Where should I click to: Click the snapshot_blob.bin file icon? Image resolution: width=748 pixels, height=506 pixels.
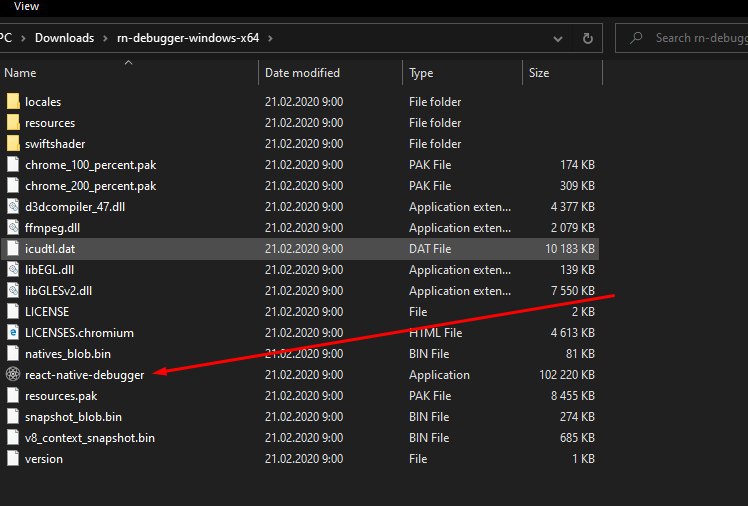[13, 416]
